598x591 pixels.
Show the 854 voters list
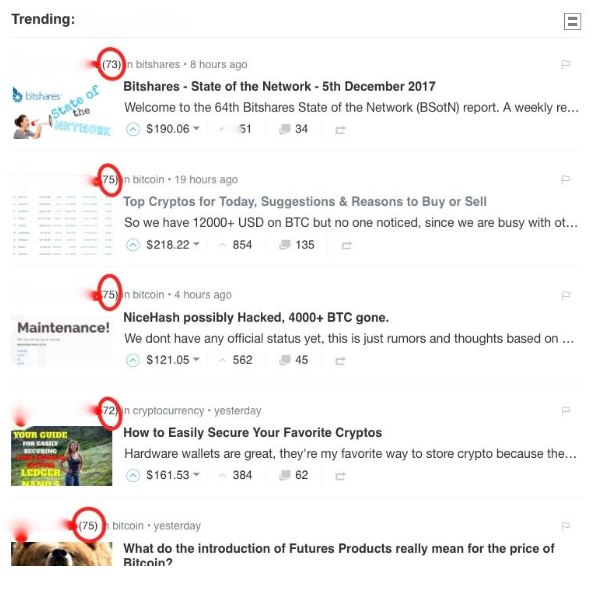click(x=242, y=245)
